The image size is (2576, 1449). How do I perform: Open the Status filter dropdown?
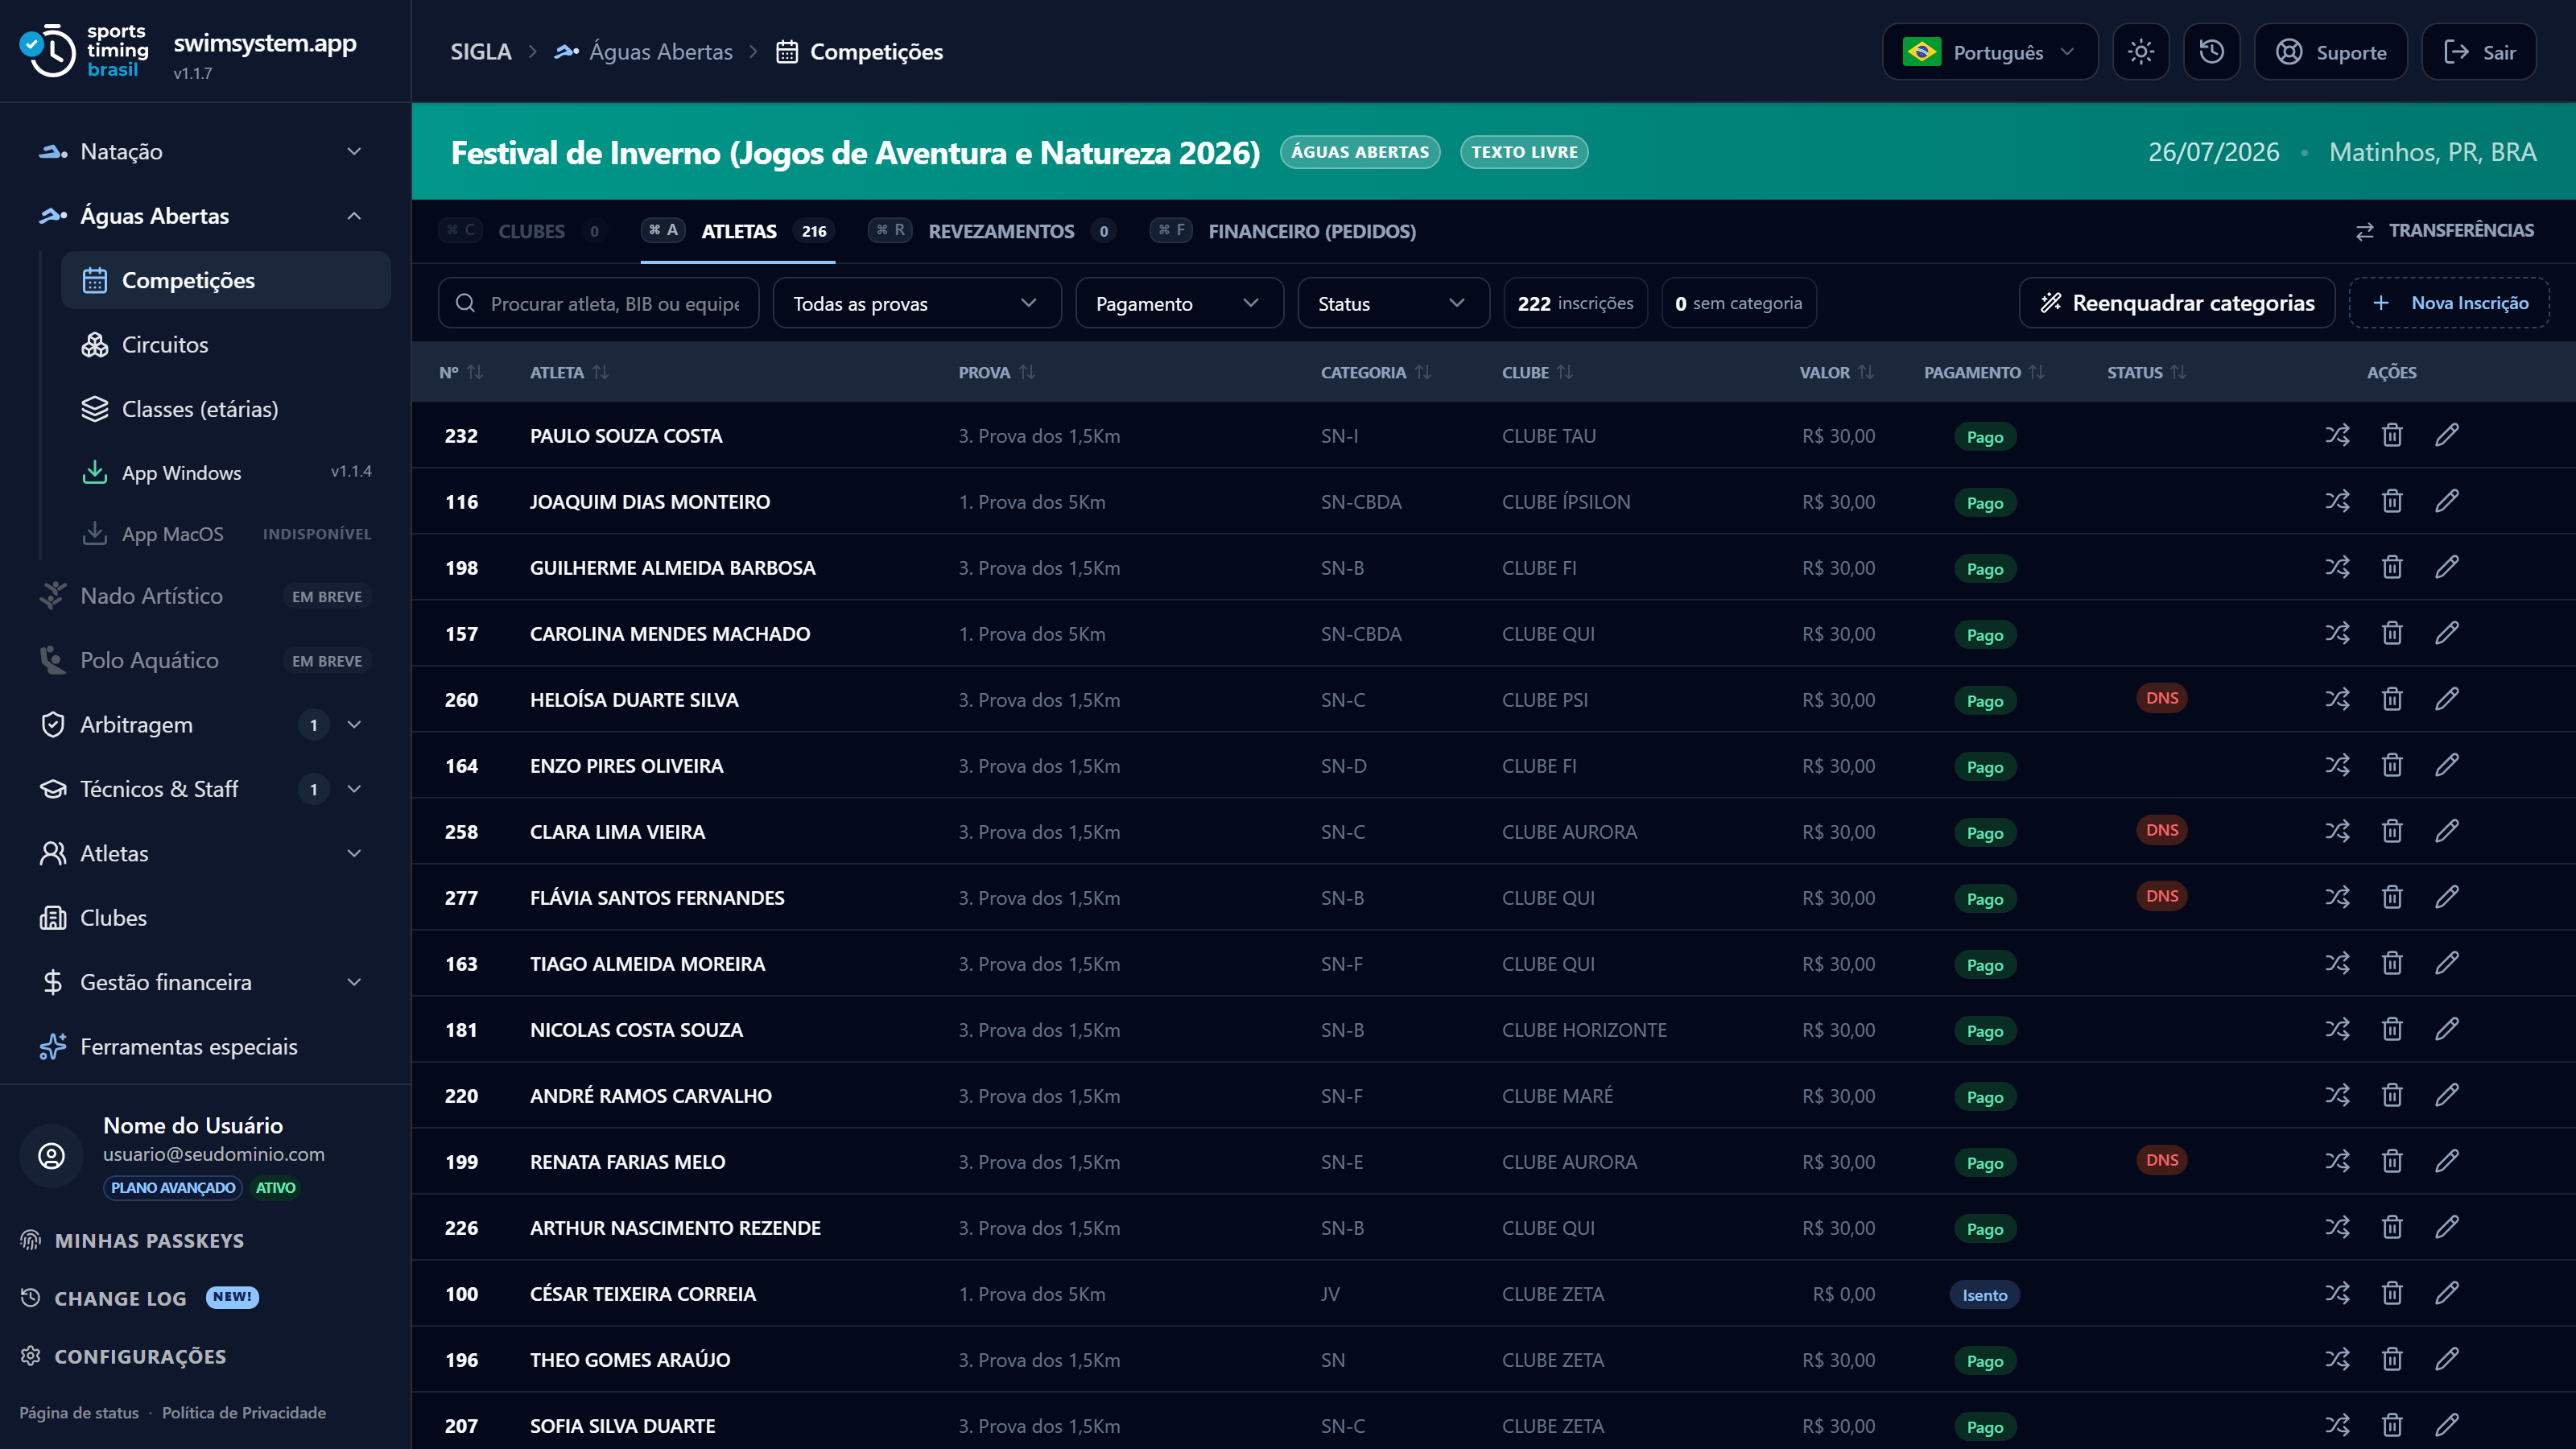(1393, 303)
